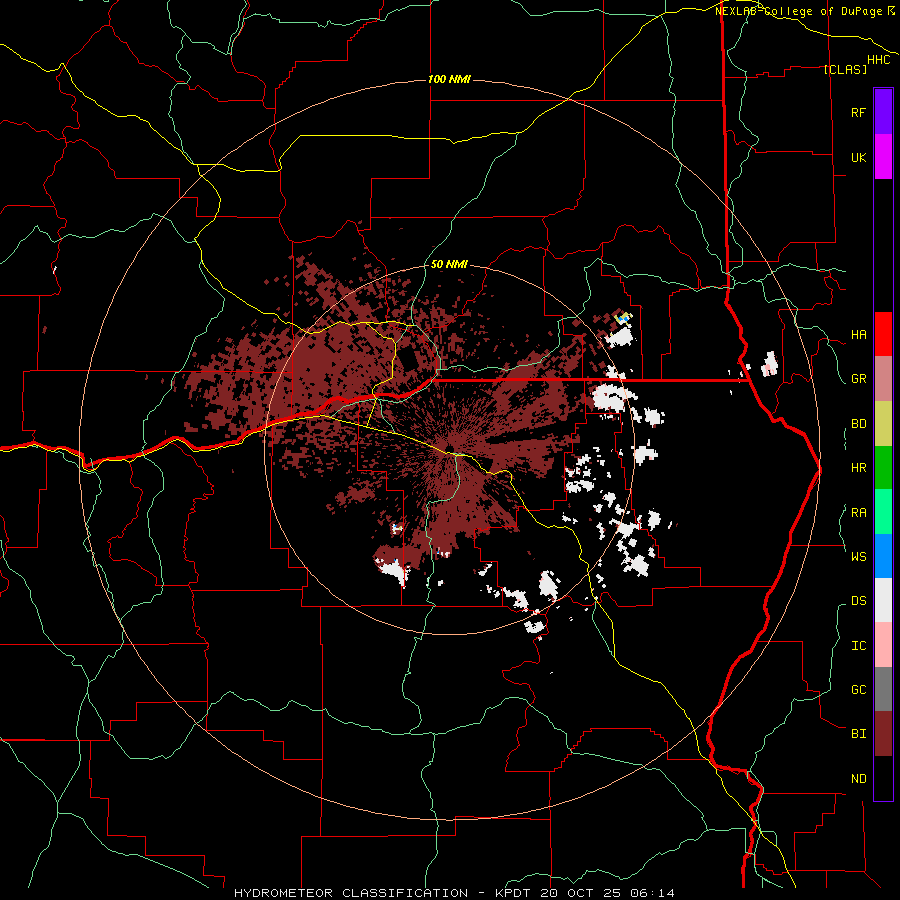Viewport: 900px width, 900px height.
Task: Click the 'WS' legend label
Action: [858, 556]
